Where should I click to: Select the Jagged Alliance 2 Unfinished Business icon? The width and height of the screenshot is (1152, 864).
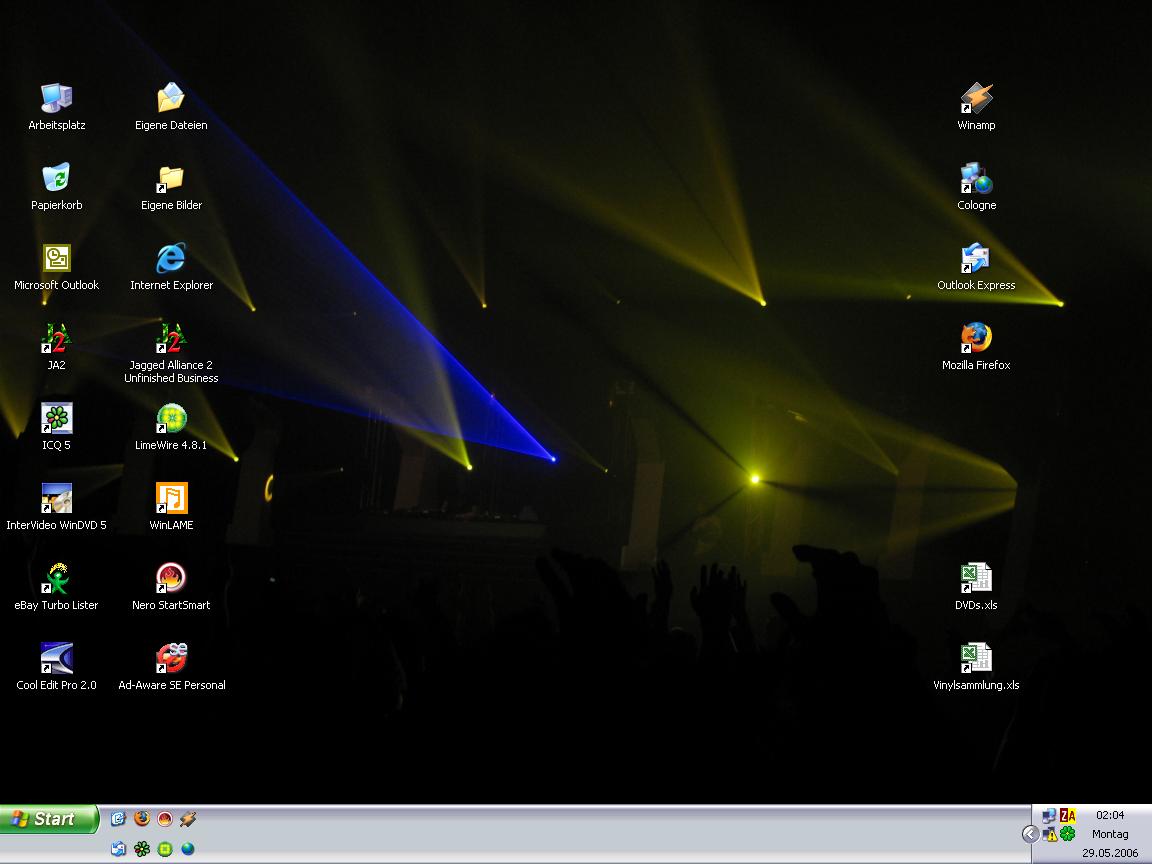[171, 338]
